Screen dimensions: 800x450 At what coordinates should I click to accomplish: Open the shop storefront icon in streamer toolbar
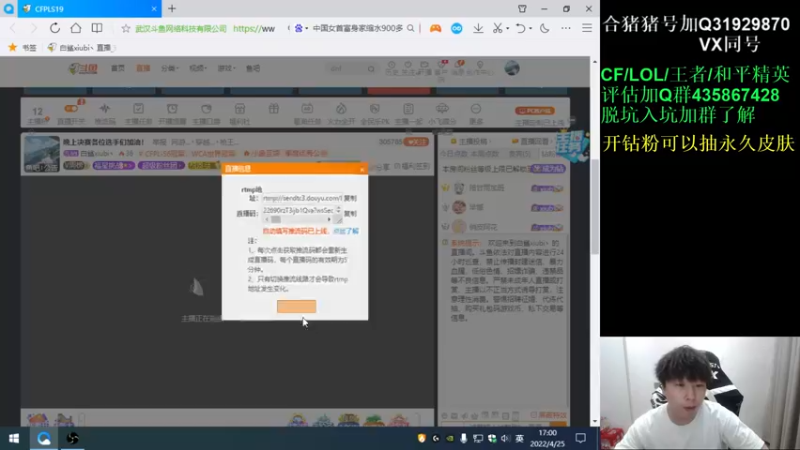[240, 109]
